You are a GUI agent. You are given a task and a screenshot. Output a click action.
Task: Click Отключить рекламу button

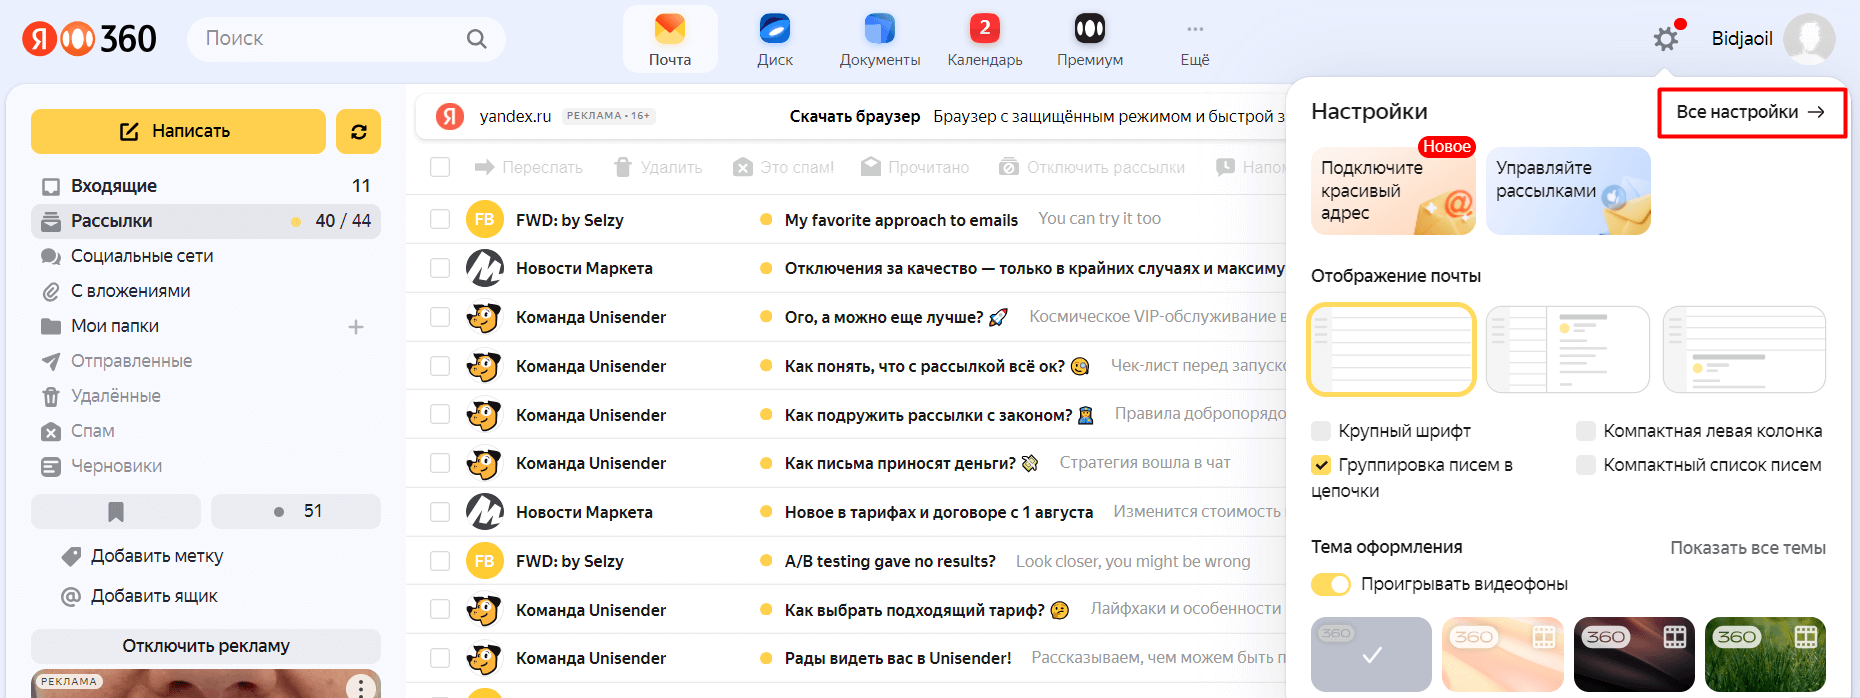click(206, 646)
